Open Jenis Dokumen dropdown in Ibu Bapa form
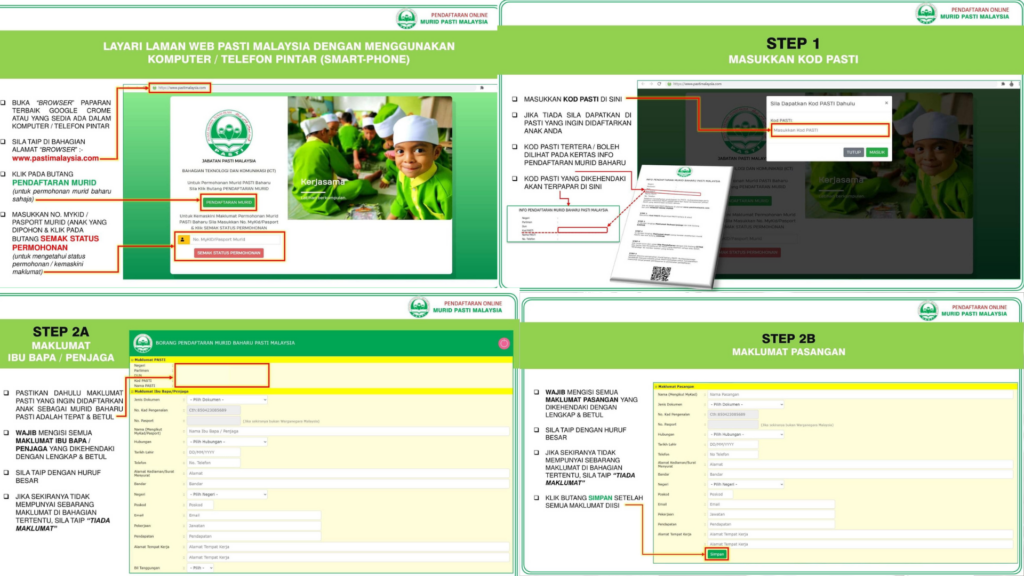 pos(228,399)
